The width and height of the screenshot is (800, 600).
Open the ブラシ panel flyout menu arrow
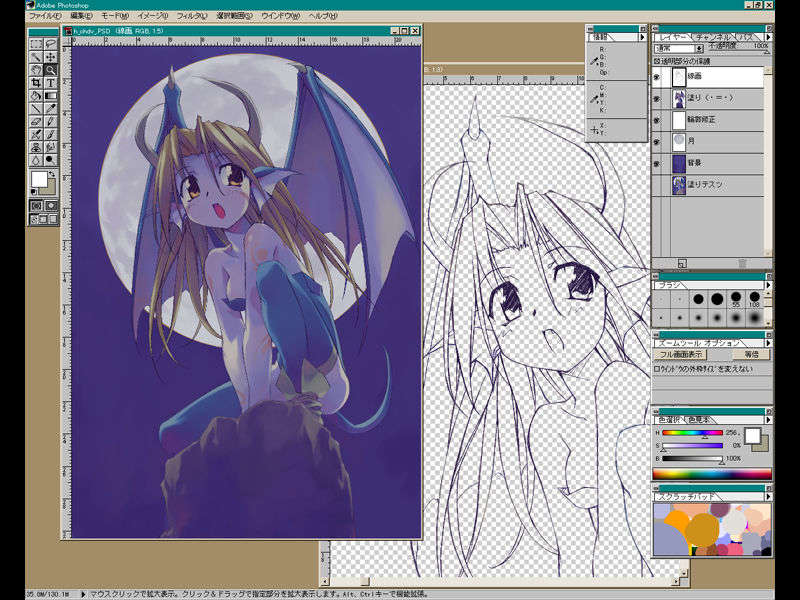[x=768, y=285]
